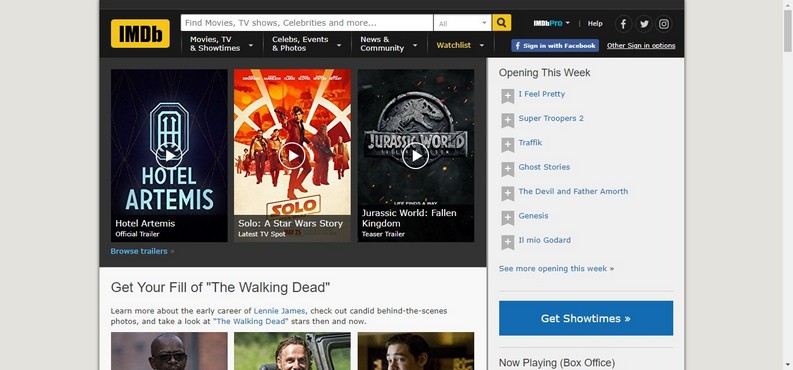Open the Super Troopers 2 title link
Screen dimensions: 793x370
click(x=551, y=118)
